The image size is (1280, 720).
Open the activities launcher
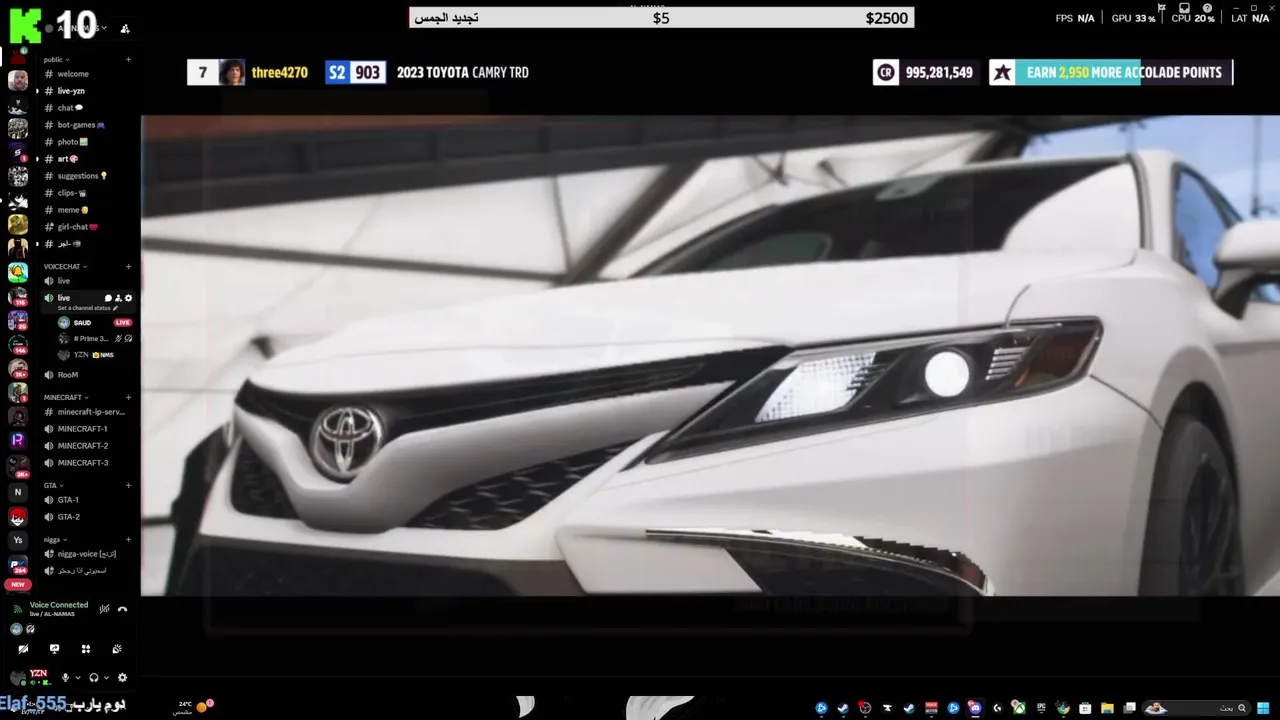pos(86,649)
